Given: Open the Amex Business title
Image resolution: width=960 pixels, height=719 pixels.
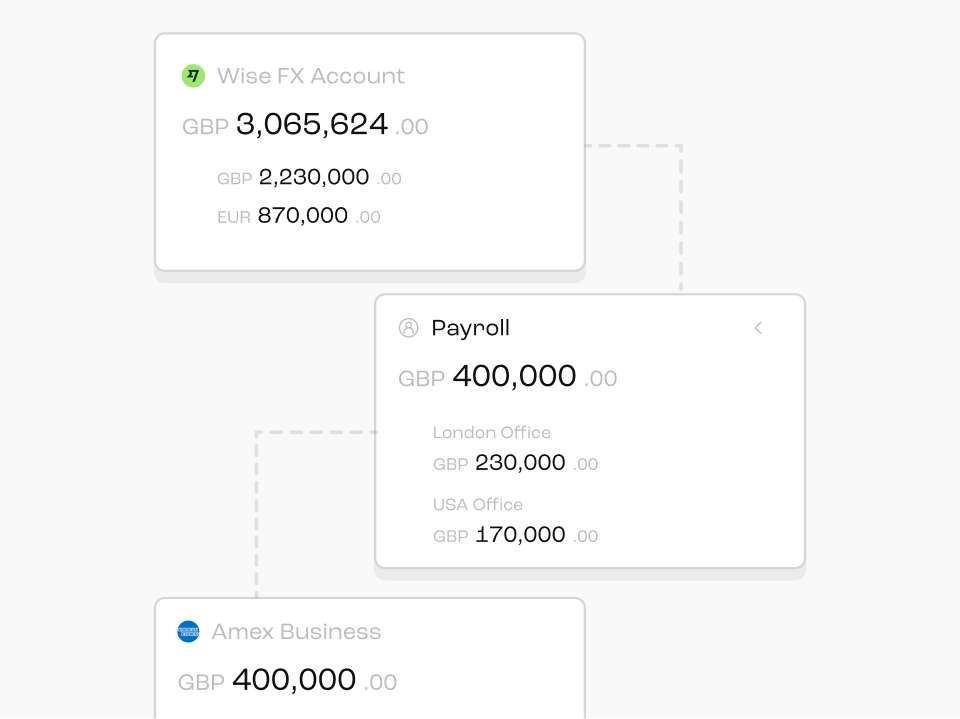Looking at the screenshot, I should coord(296,631).
